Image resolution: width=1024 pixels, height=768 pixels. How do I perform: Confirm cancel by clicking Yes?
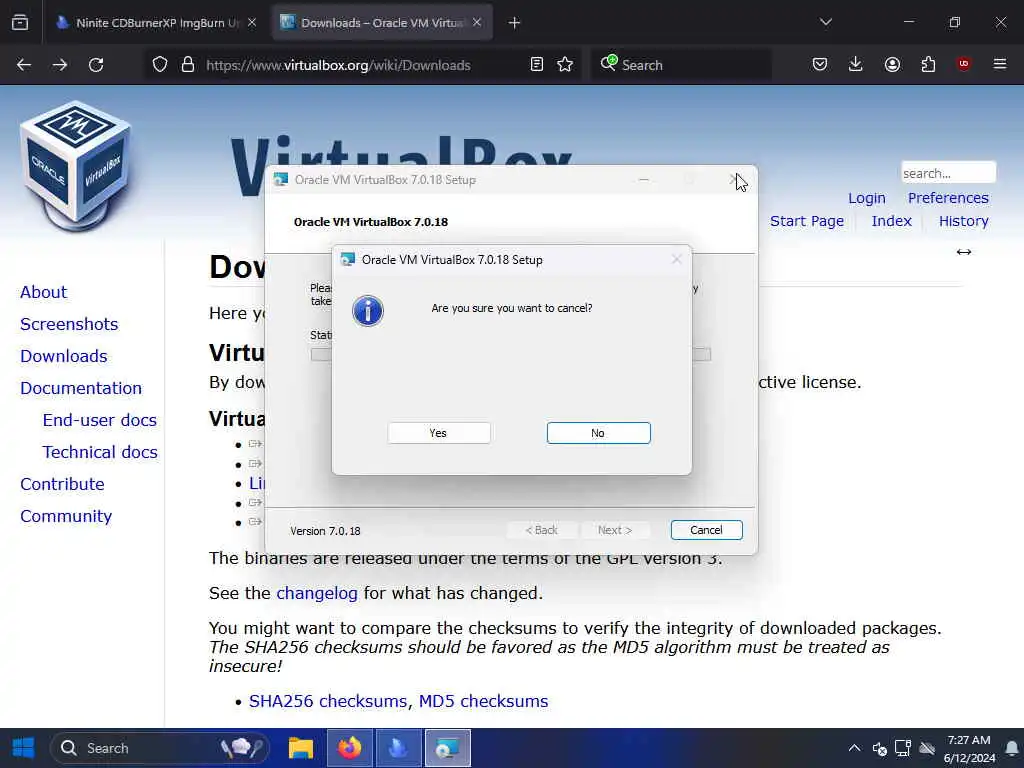438,433
